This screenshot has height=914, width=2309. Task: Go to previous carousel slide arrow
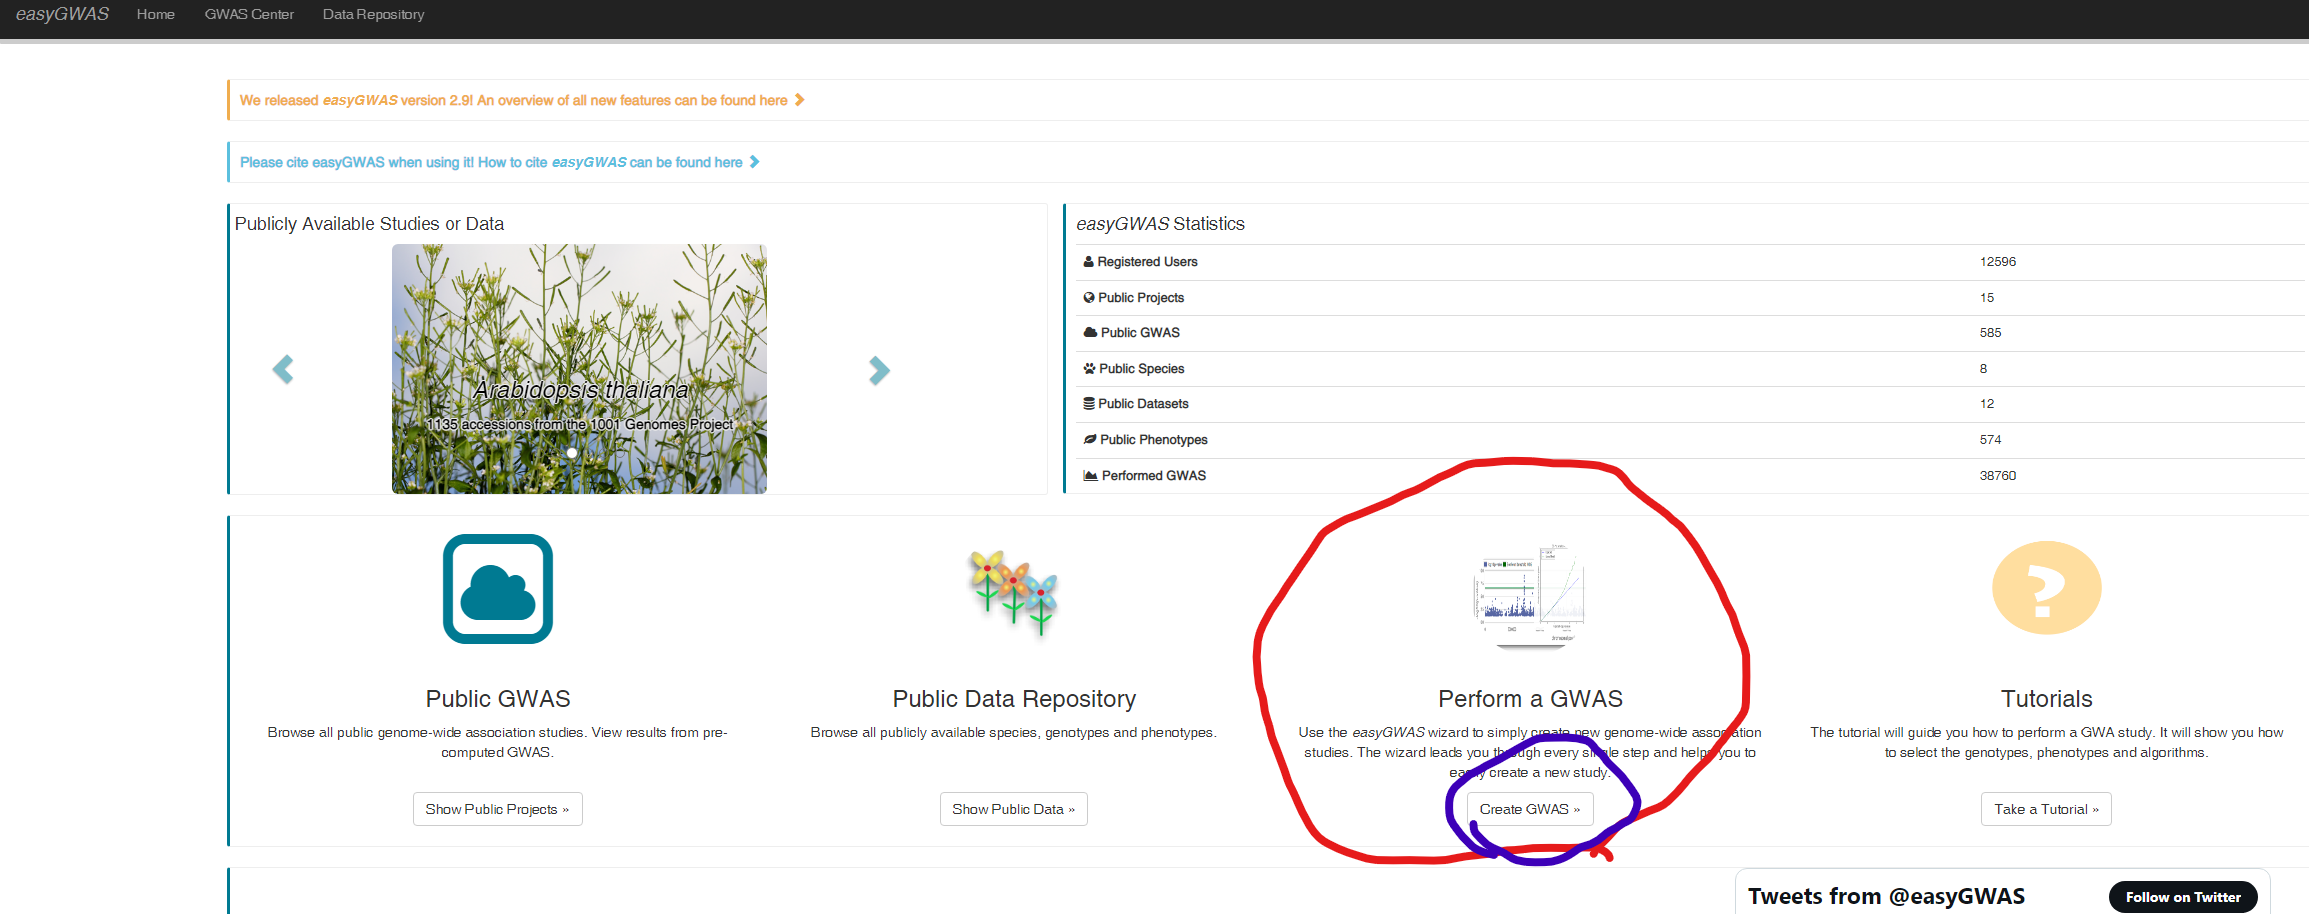(x=283, y=370)
